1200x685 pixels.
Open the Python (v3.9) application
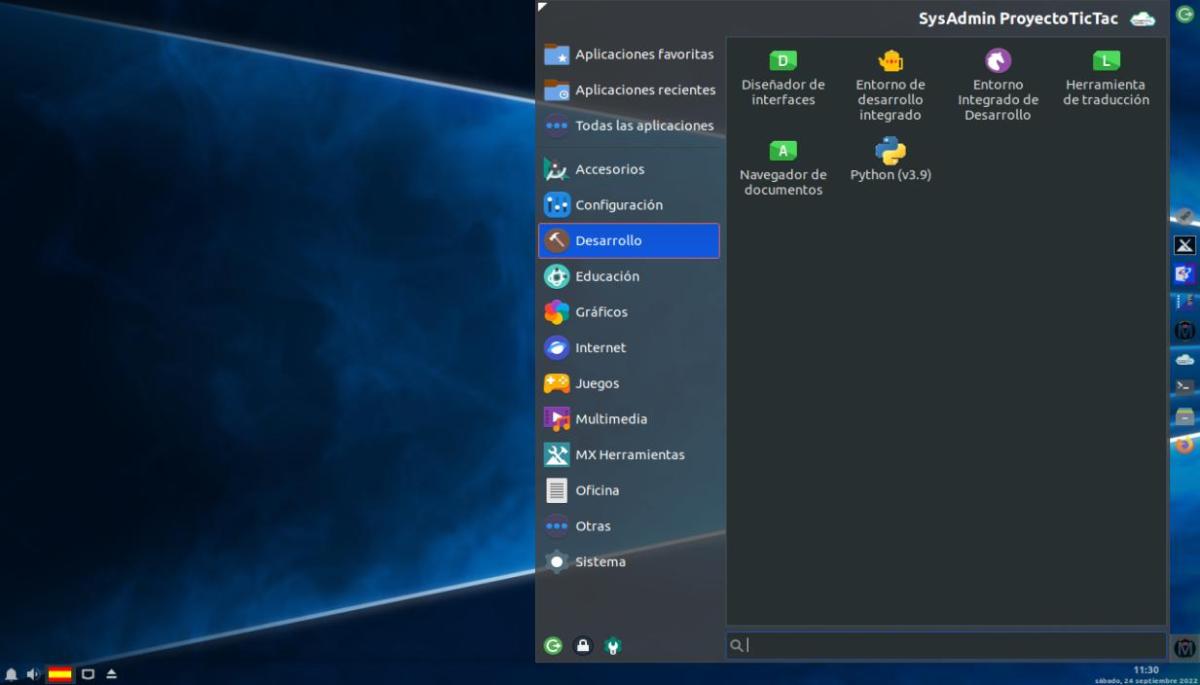tap(890, 160)
